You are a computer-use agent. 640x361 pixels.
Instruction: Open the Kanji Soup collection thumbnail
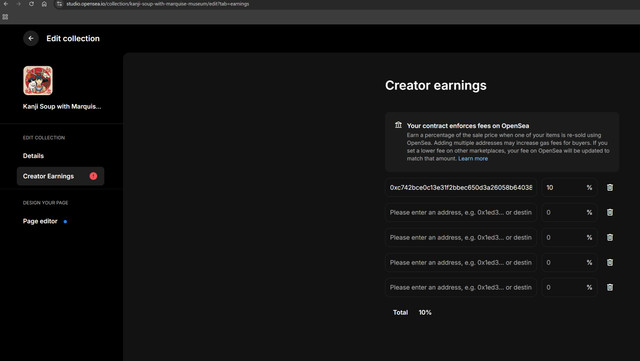pos(38,80)
